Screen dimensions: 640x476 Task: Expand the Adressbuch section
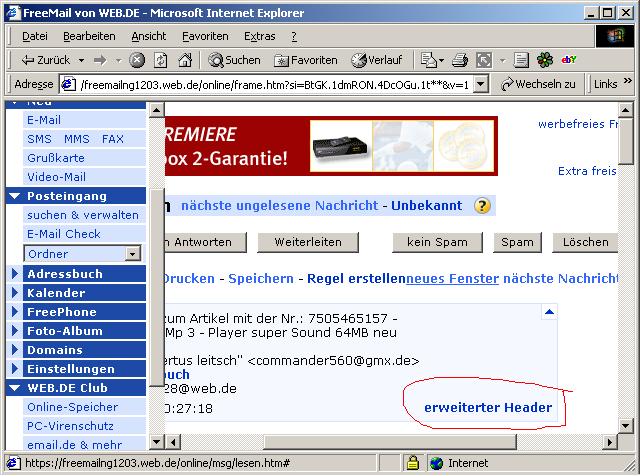15,274
